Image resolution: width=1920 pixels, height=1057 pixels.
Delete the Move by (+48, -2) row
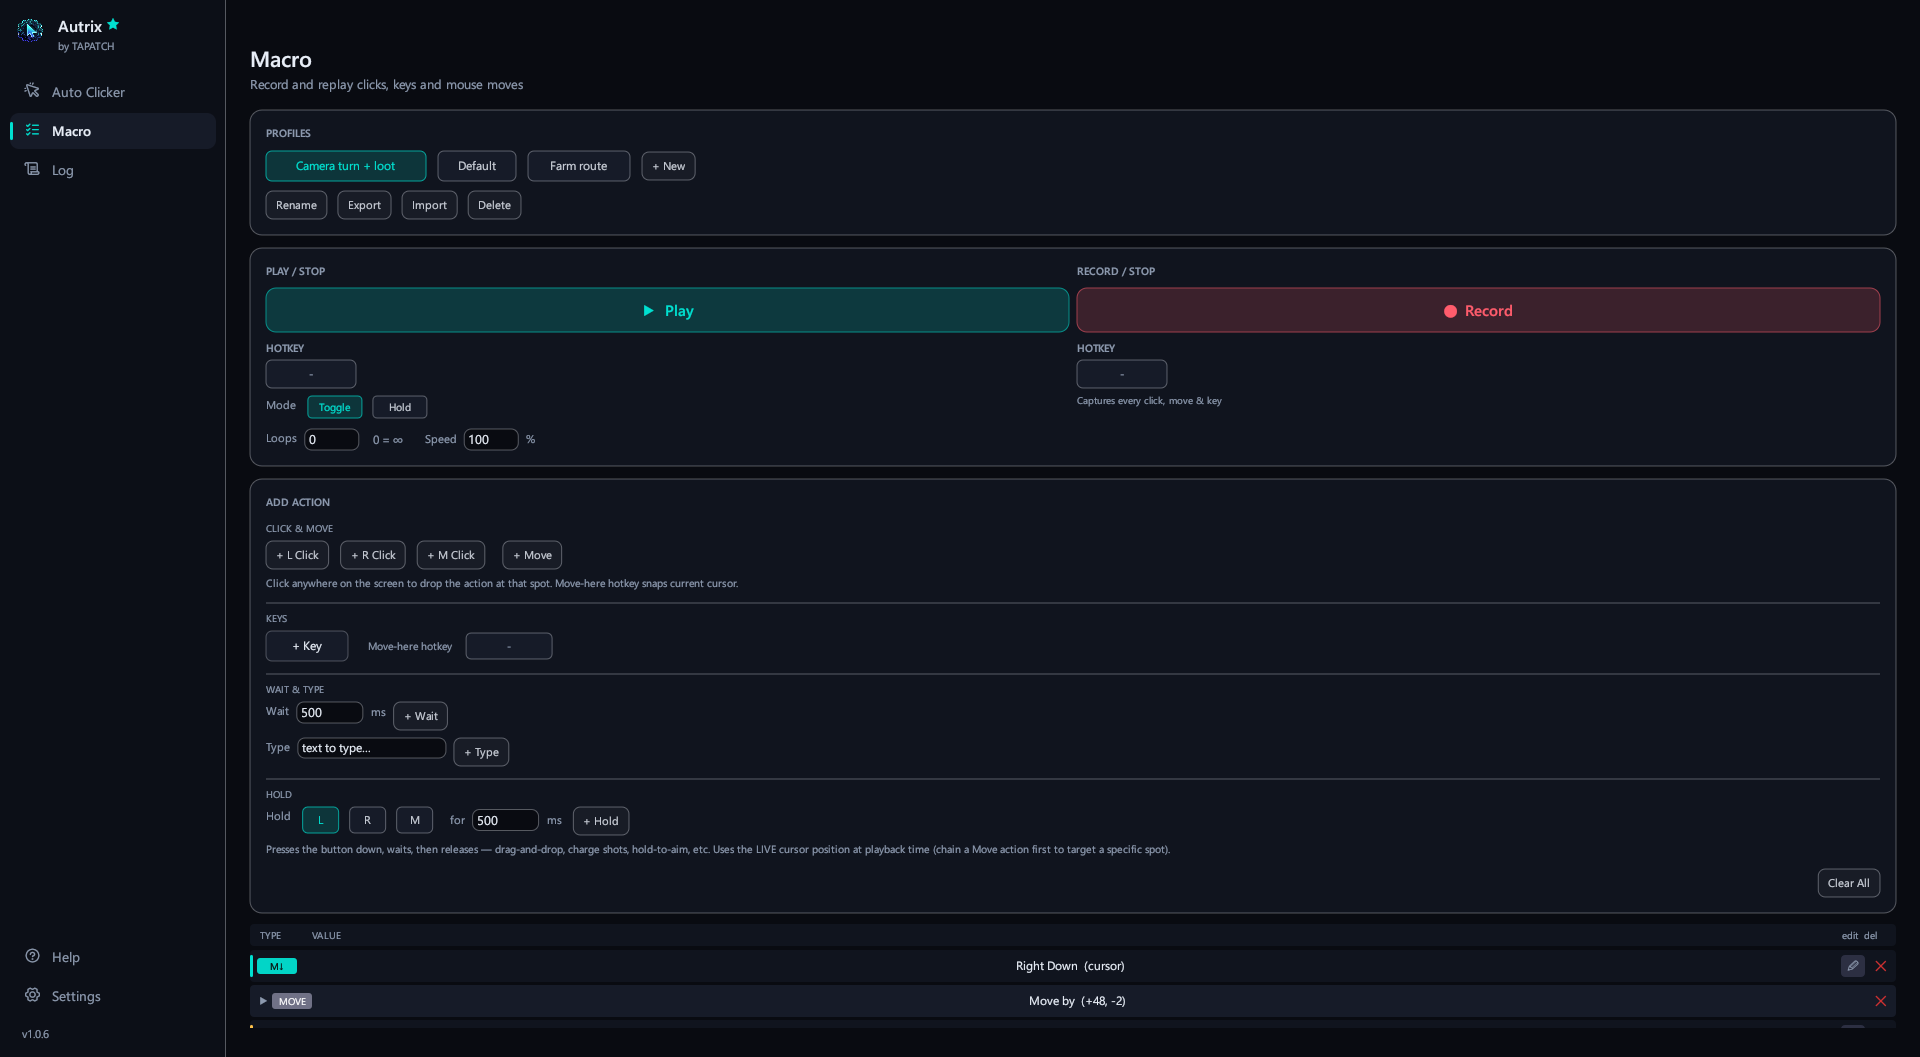1880,1001
